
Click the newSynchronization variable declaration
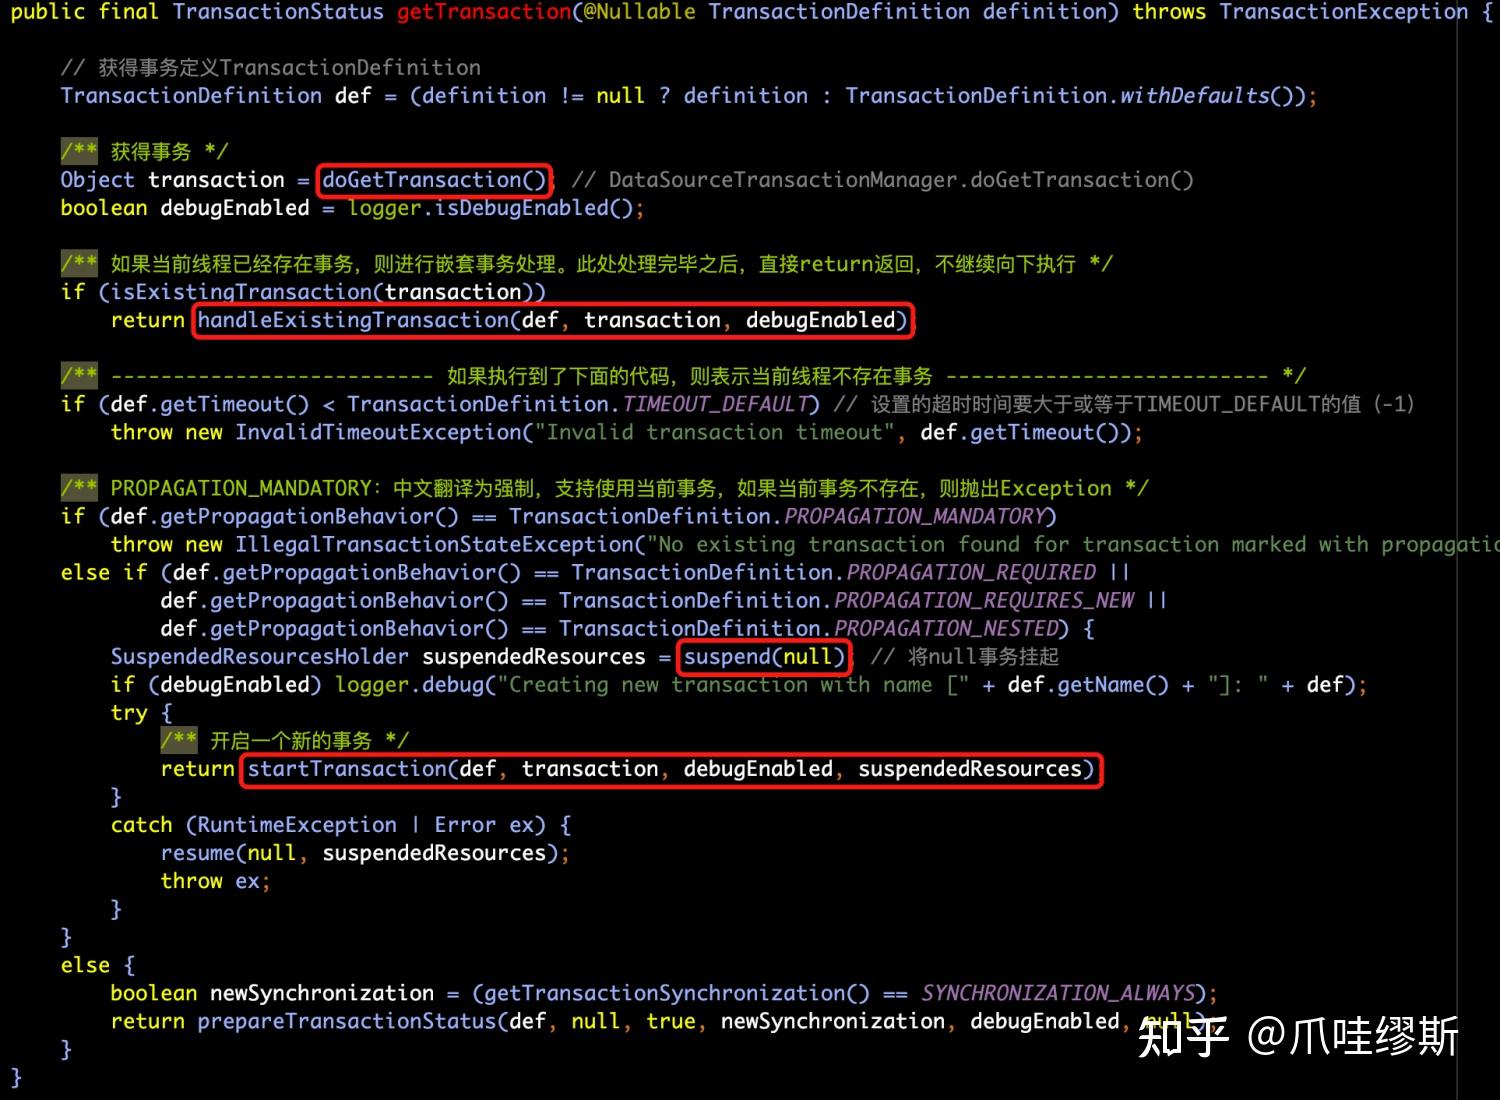[x=322, y=993]
